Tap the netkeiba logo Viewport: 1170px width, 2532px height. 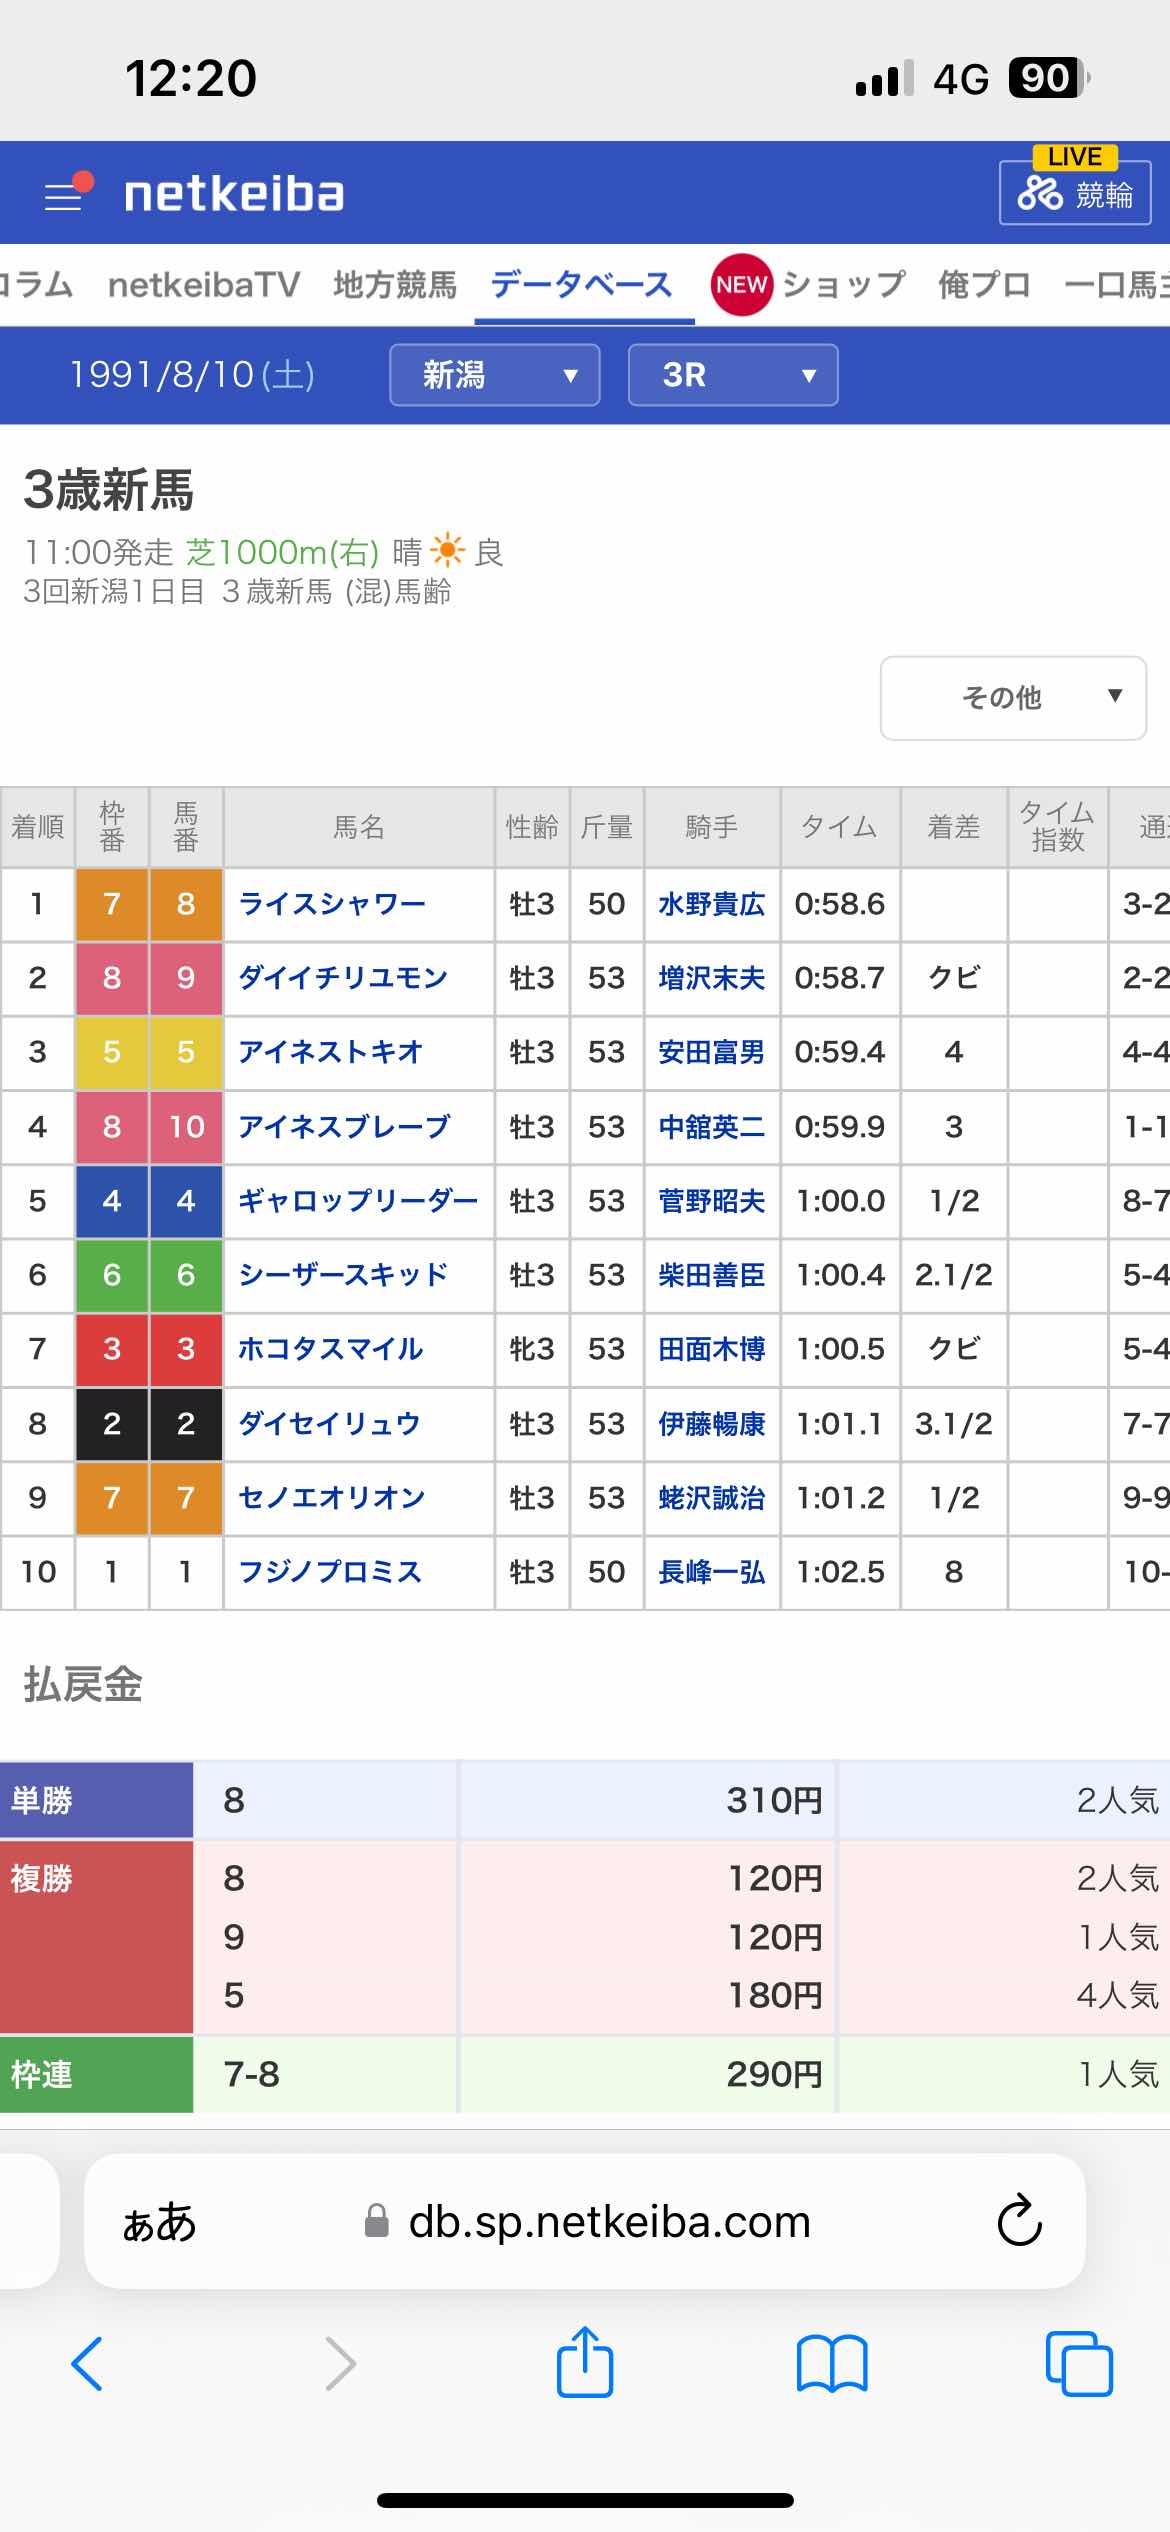tap(234, 194)
